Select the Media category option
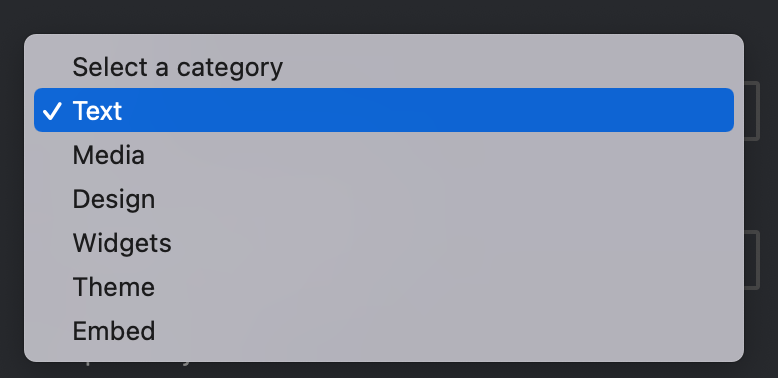The height and width of the screenshot is (378, 778). tap(384, 155)
